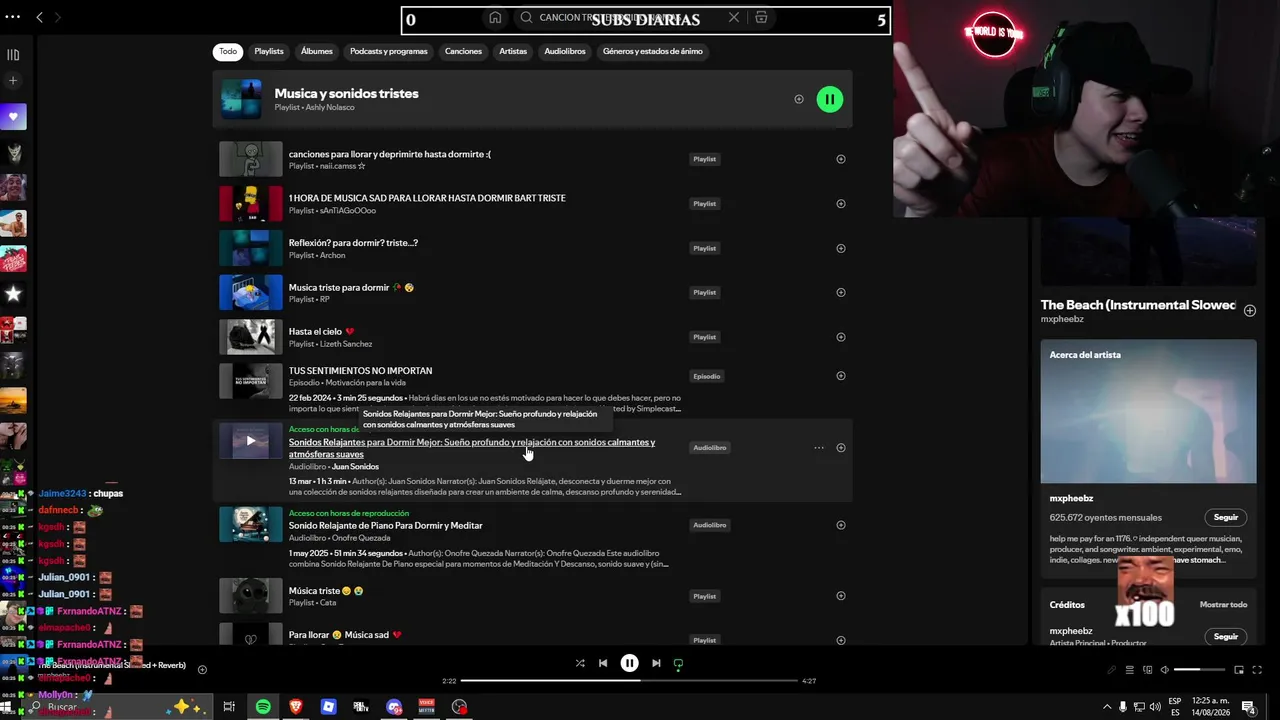Image resolution: width=1280 pixels, height=720 pixels.
Task: Follow mxpheebz in the Créditos section
Action: tap(1226, 636)
